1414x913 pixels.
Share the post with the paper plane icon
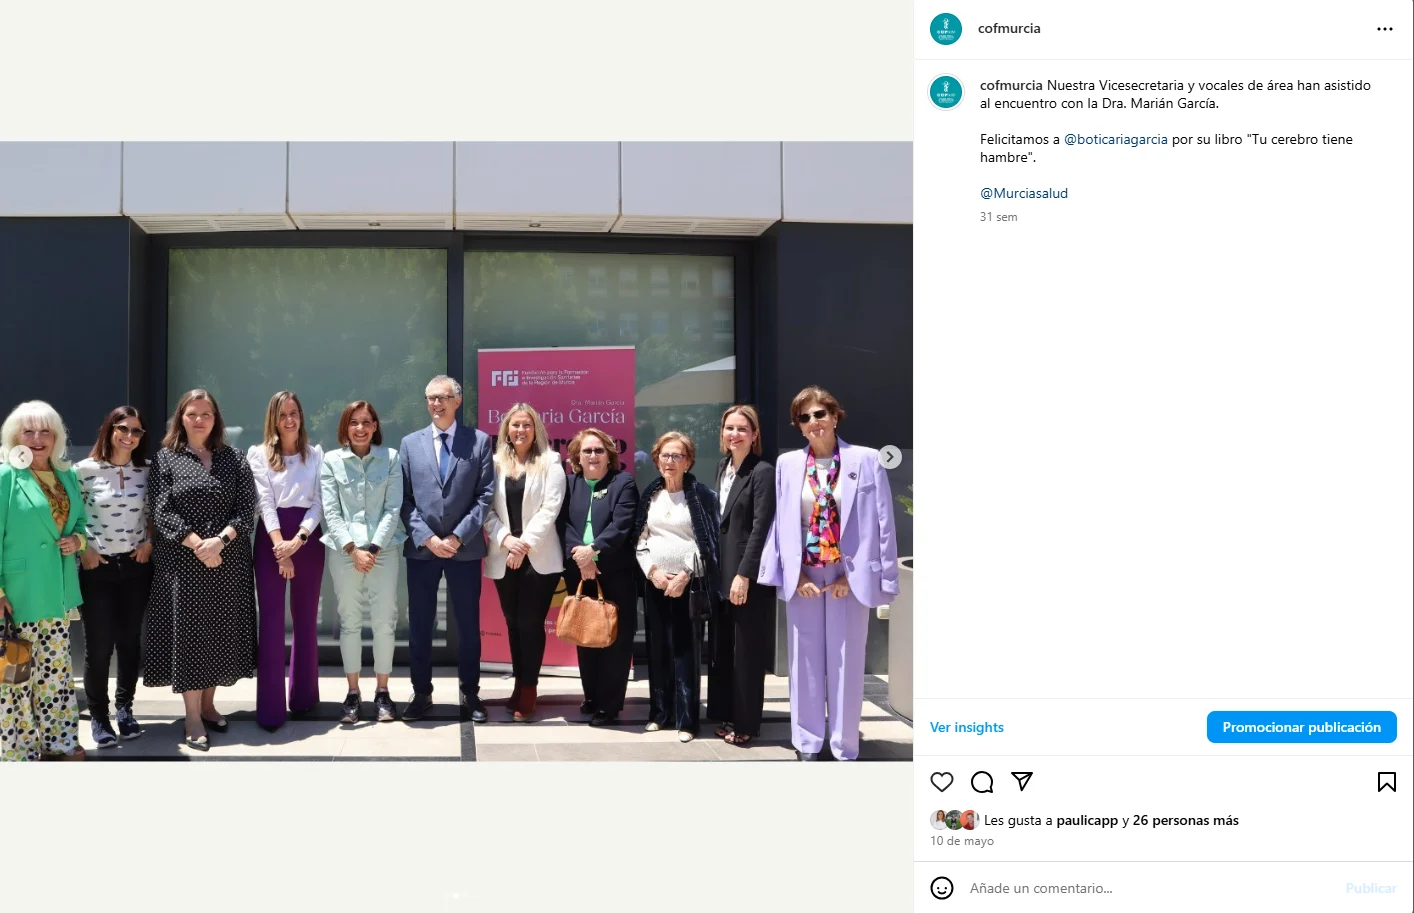click(1022, 782)
